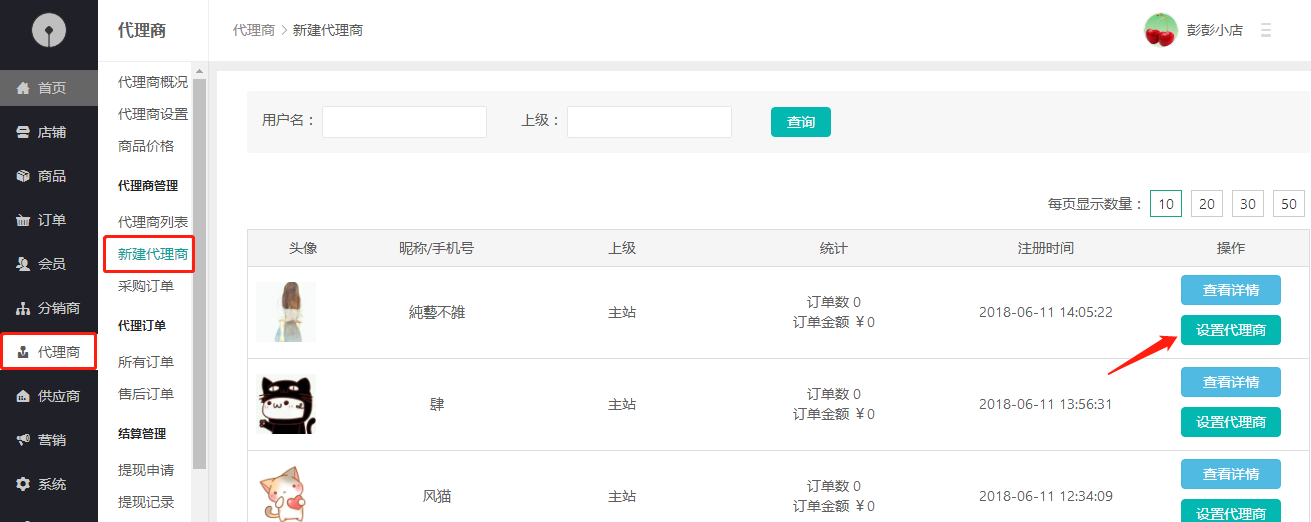Click the system (系统) gear icon

(23, 484)
